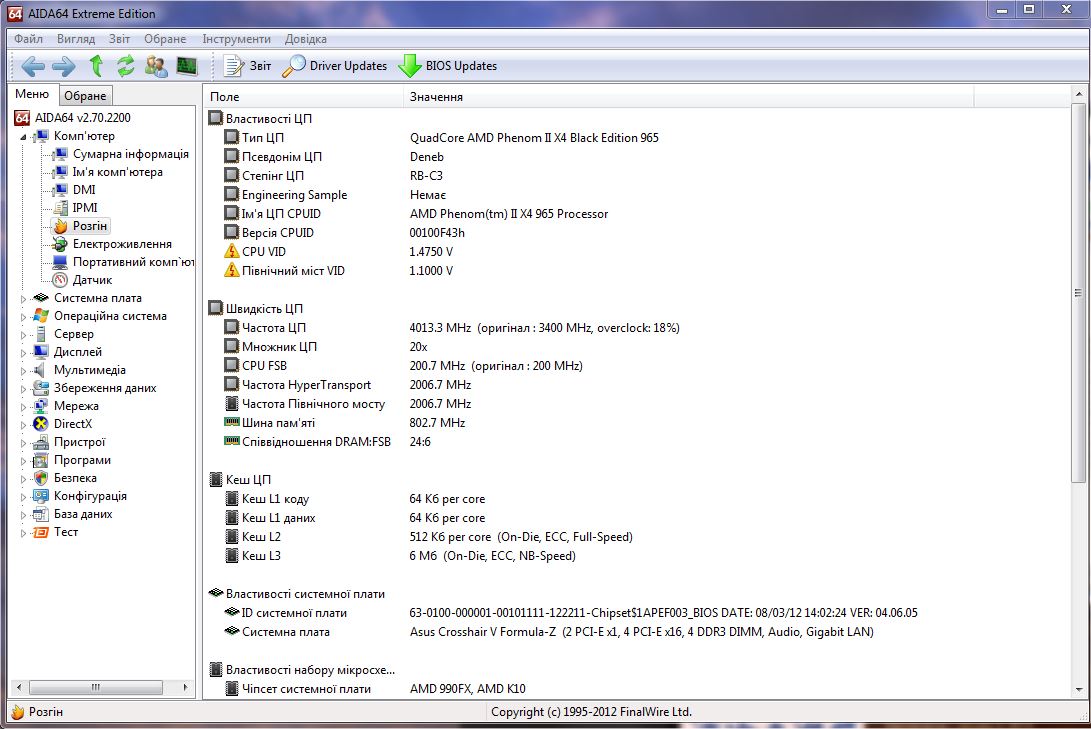
Task: Go back with the left arrow icon
Action: tap(33, 66)
